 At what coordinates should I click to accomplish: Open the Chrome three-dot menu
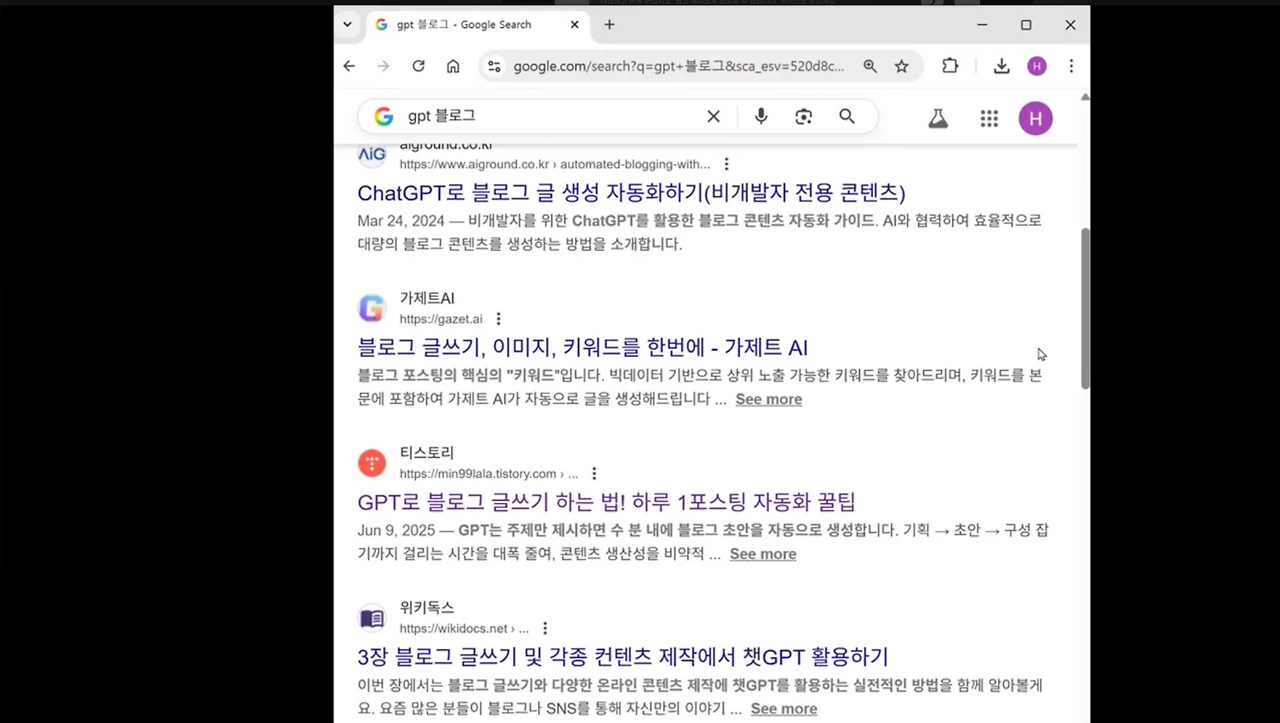coord(1071,66)
